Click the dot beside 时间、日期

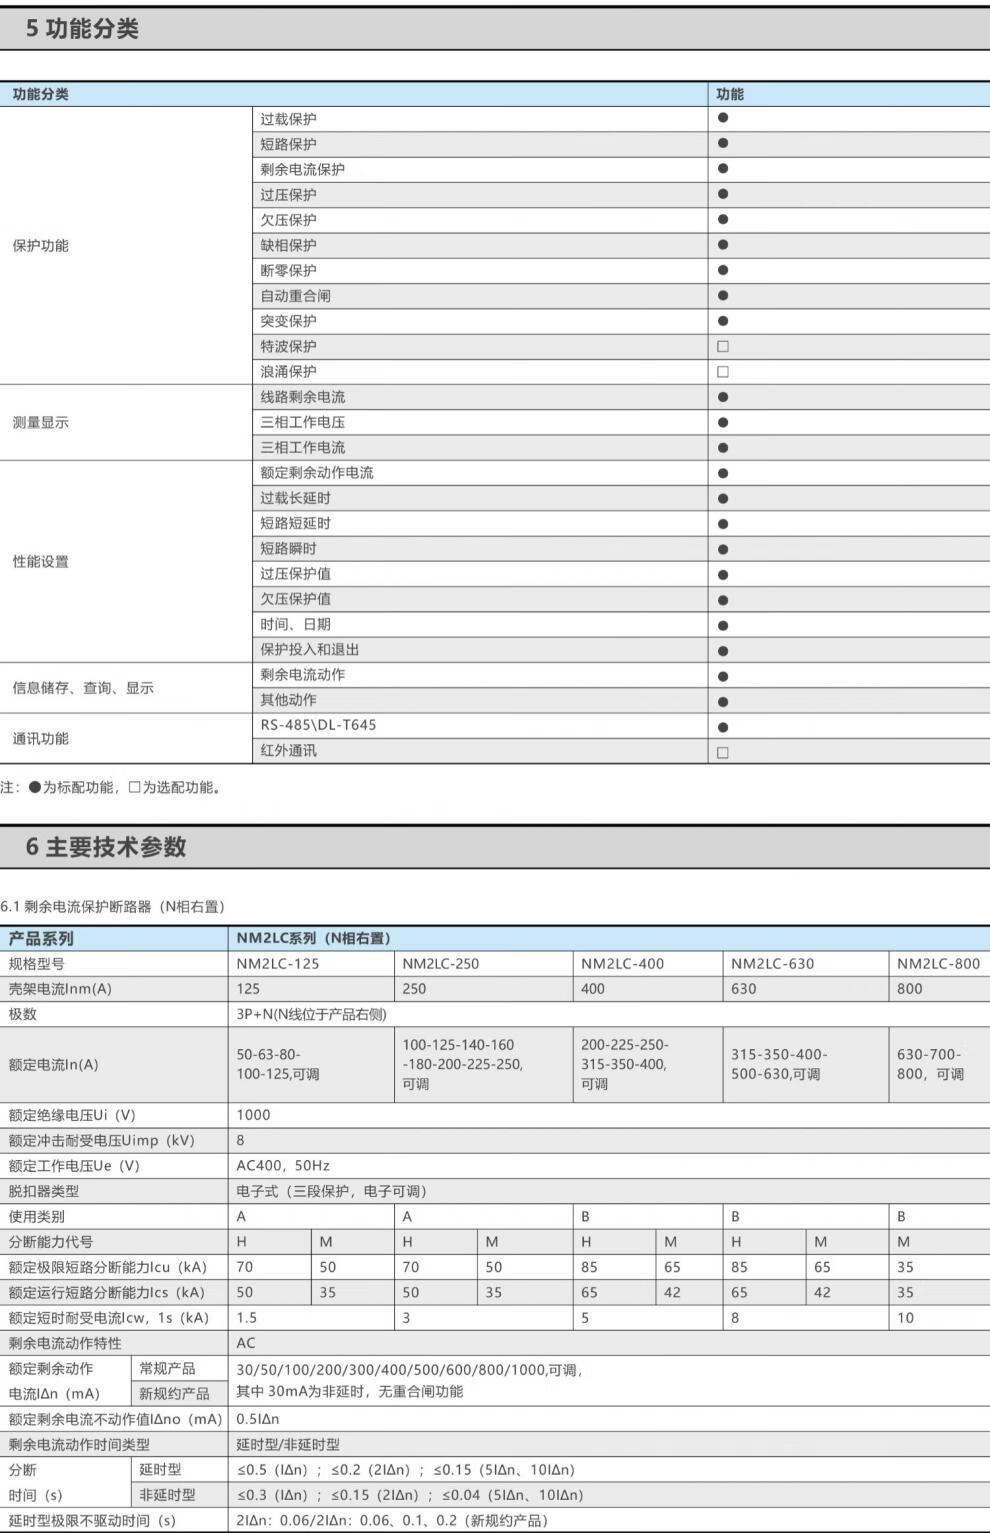(x=723, y=625)
